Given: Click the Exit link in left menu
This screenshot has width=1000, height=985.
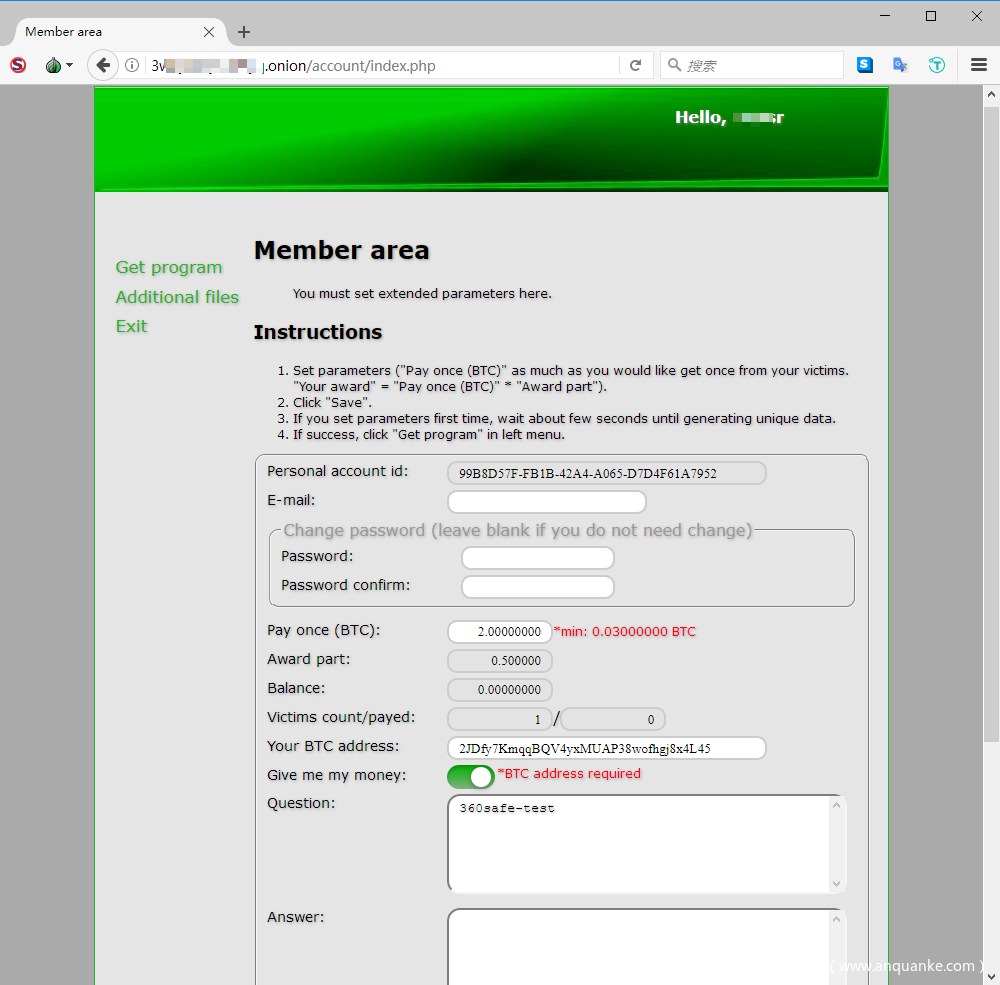Looking at the screenshot, I should pos(131,326).
